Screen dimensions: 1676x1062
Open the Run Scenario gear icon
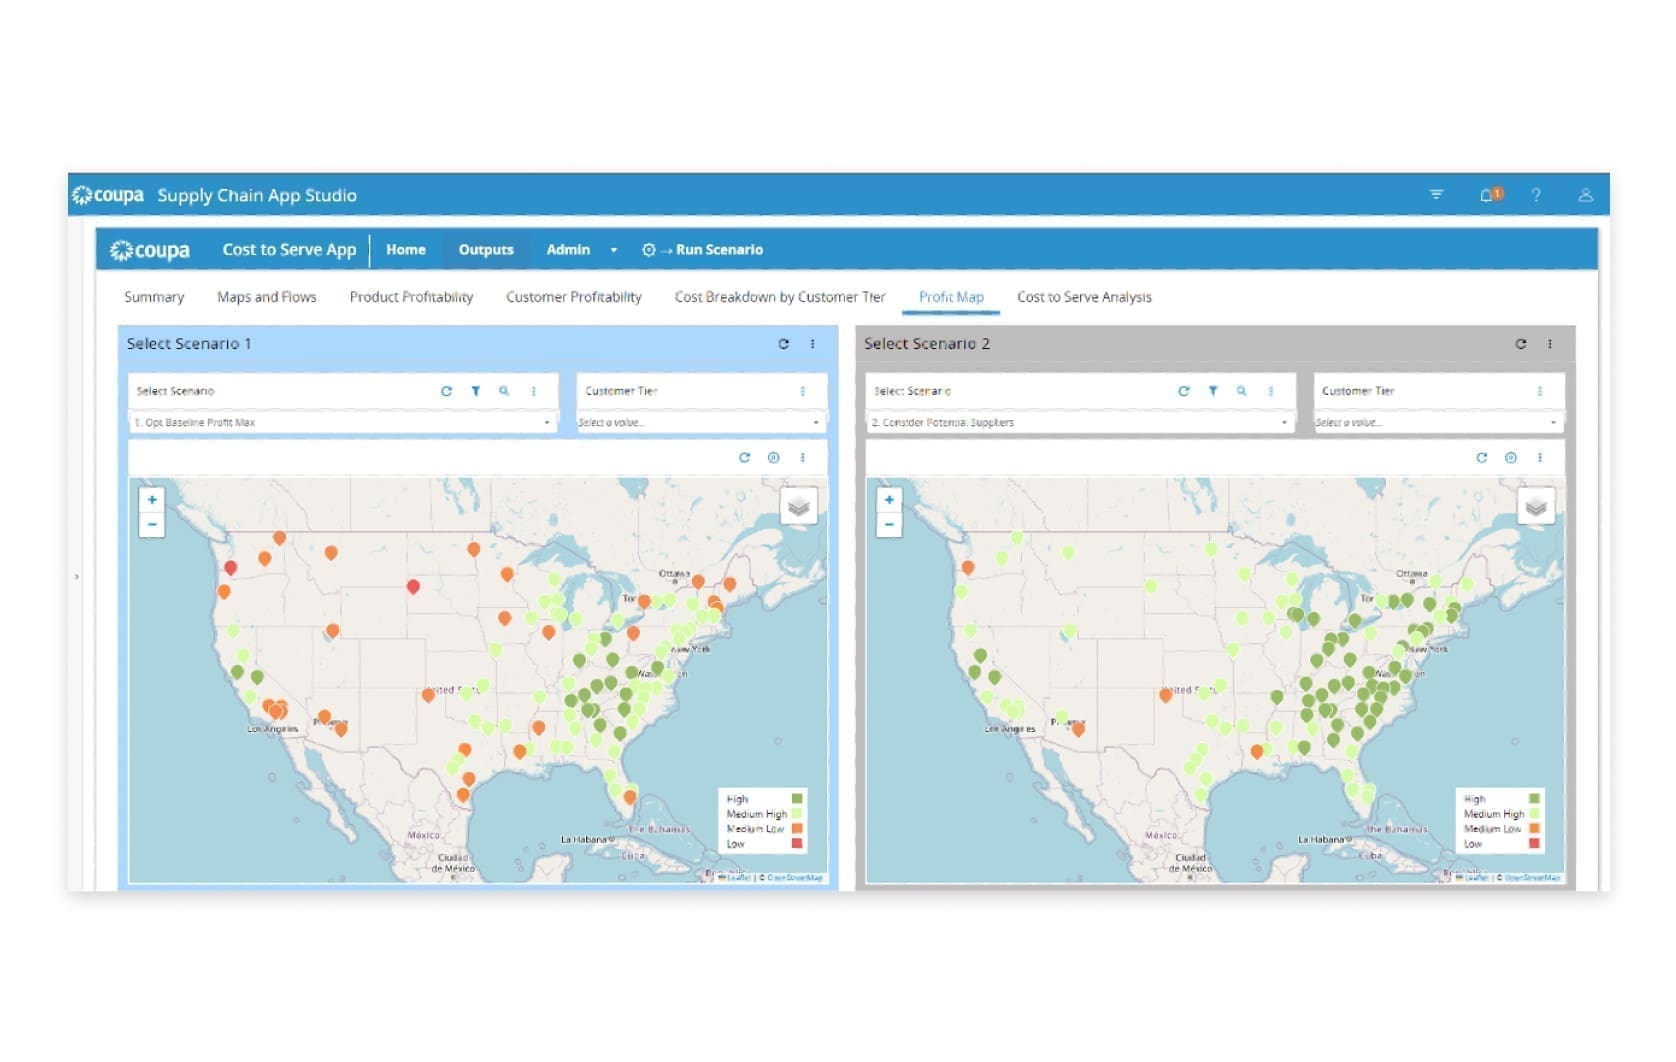(648, 250)
